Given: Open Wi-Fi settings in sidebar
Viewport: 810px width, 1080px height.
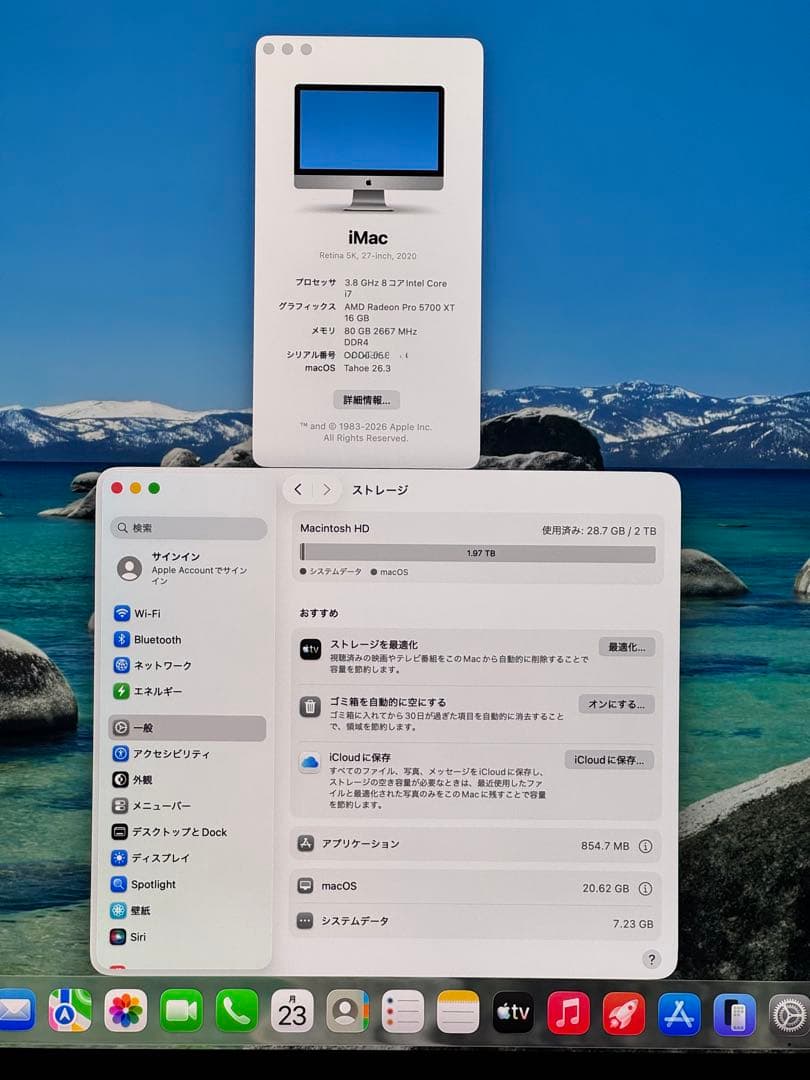Looking at the screenshot, I should point(137,613).
